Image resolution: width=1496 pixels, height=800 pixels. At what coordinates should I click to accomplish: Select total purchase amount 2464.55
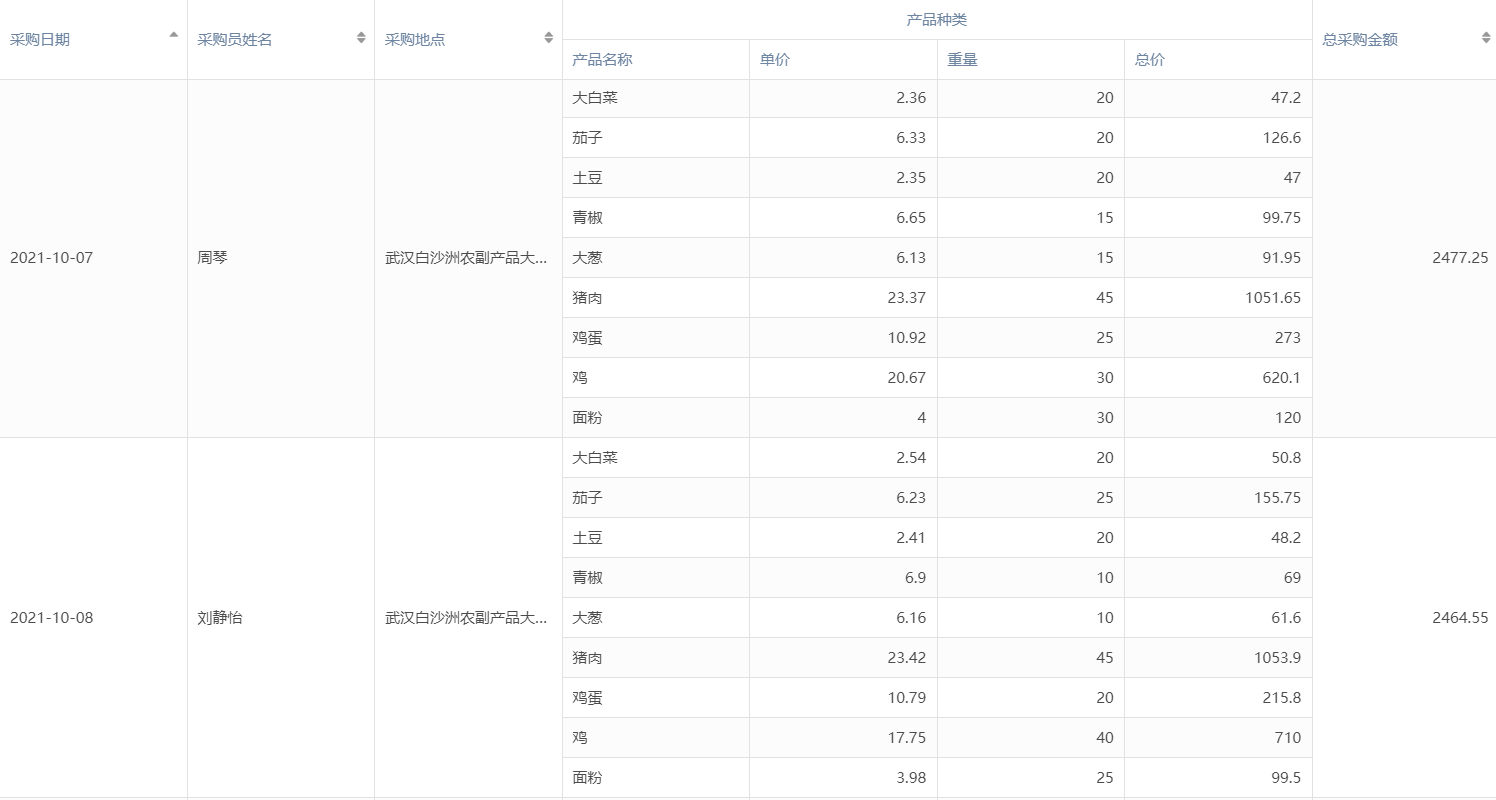click(x=1459, y=618)
